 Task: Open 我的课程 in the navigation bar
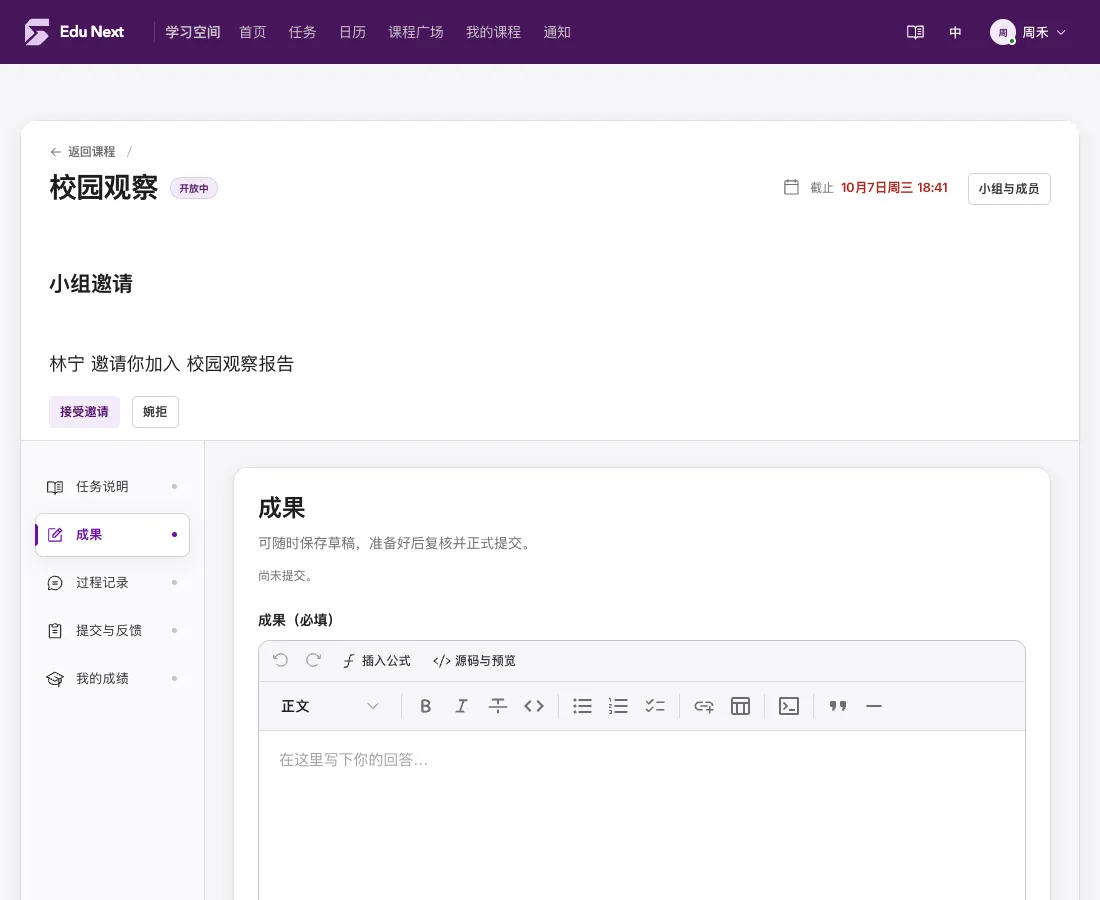[x=493, y=32]
